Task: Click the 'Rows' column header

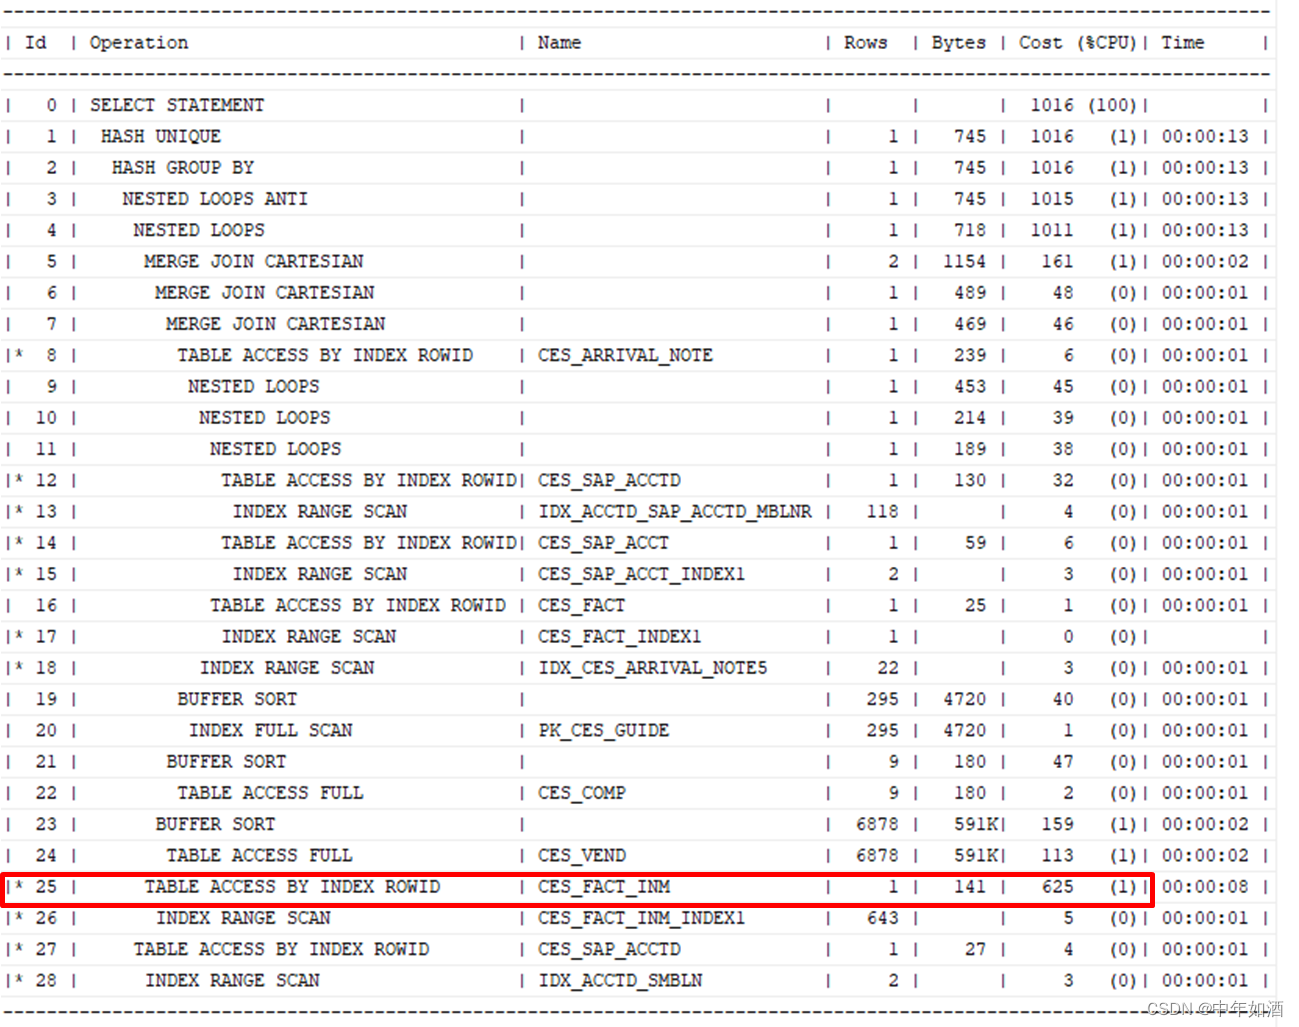Action: 866,43
